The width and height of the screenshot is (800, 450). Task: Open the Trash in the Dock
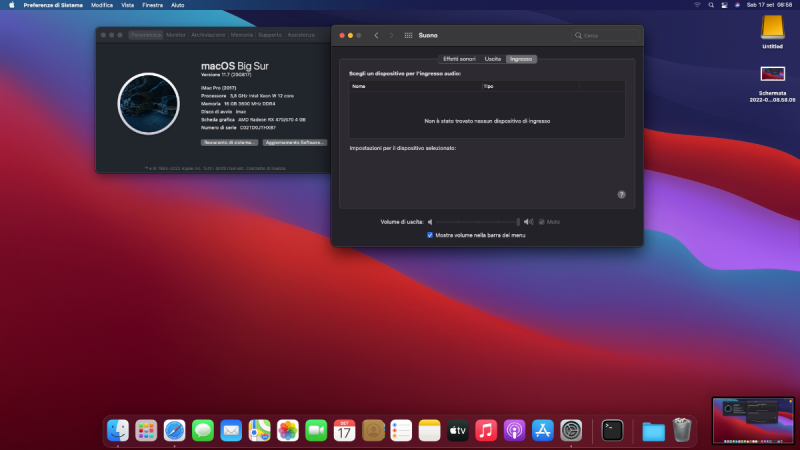(682, 430)
